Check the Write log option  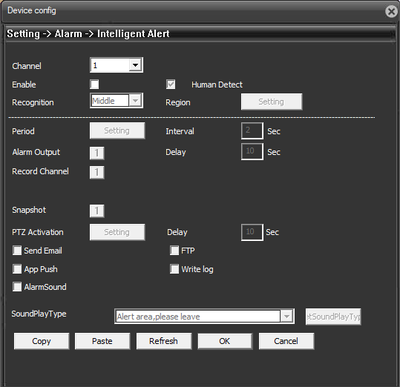(x=174, y=269)
